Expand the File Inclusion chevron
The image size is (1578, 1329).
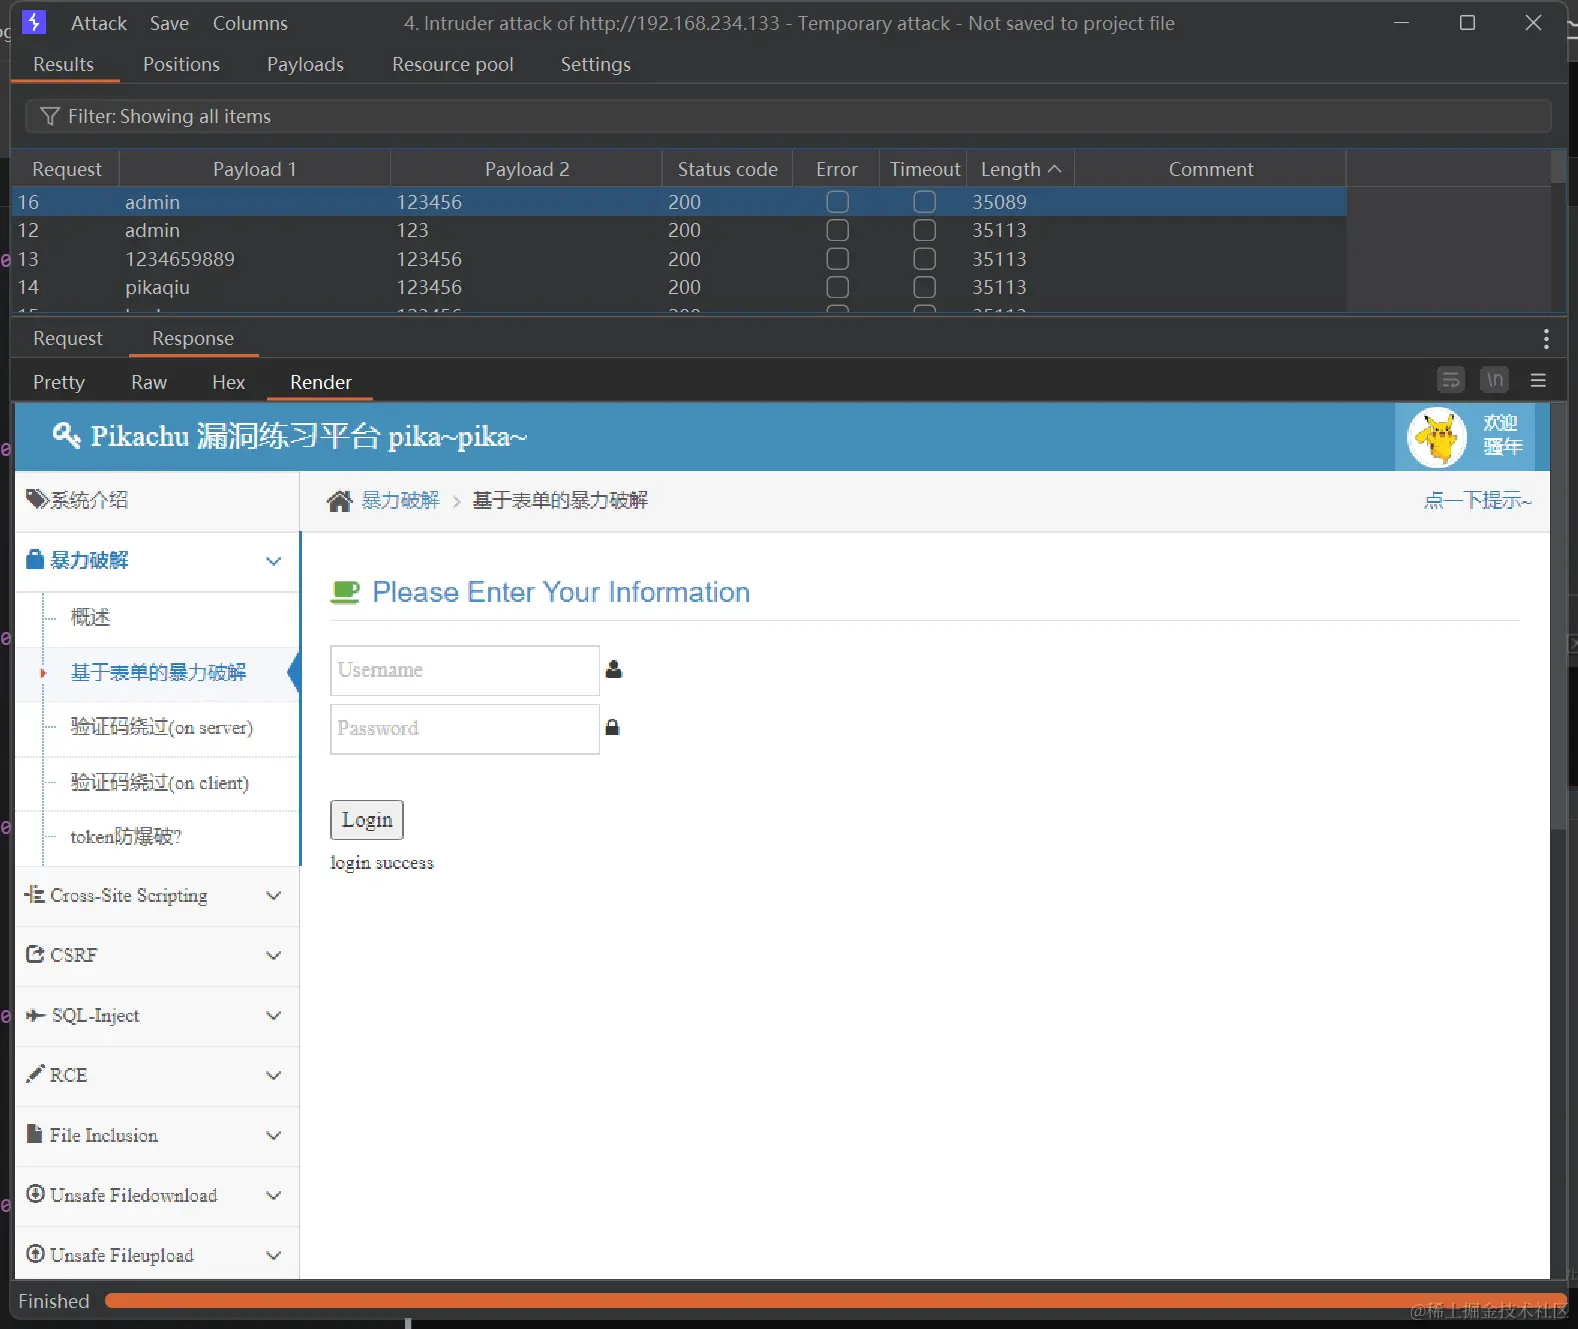click(x=273, y=1136)
